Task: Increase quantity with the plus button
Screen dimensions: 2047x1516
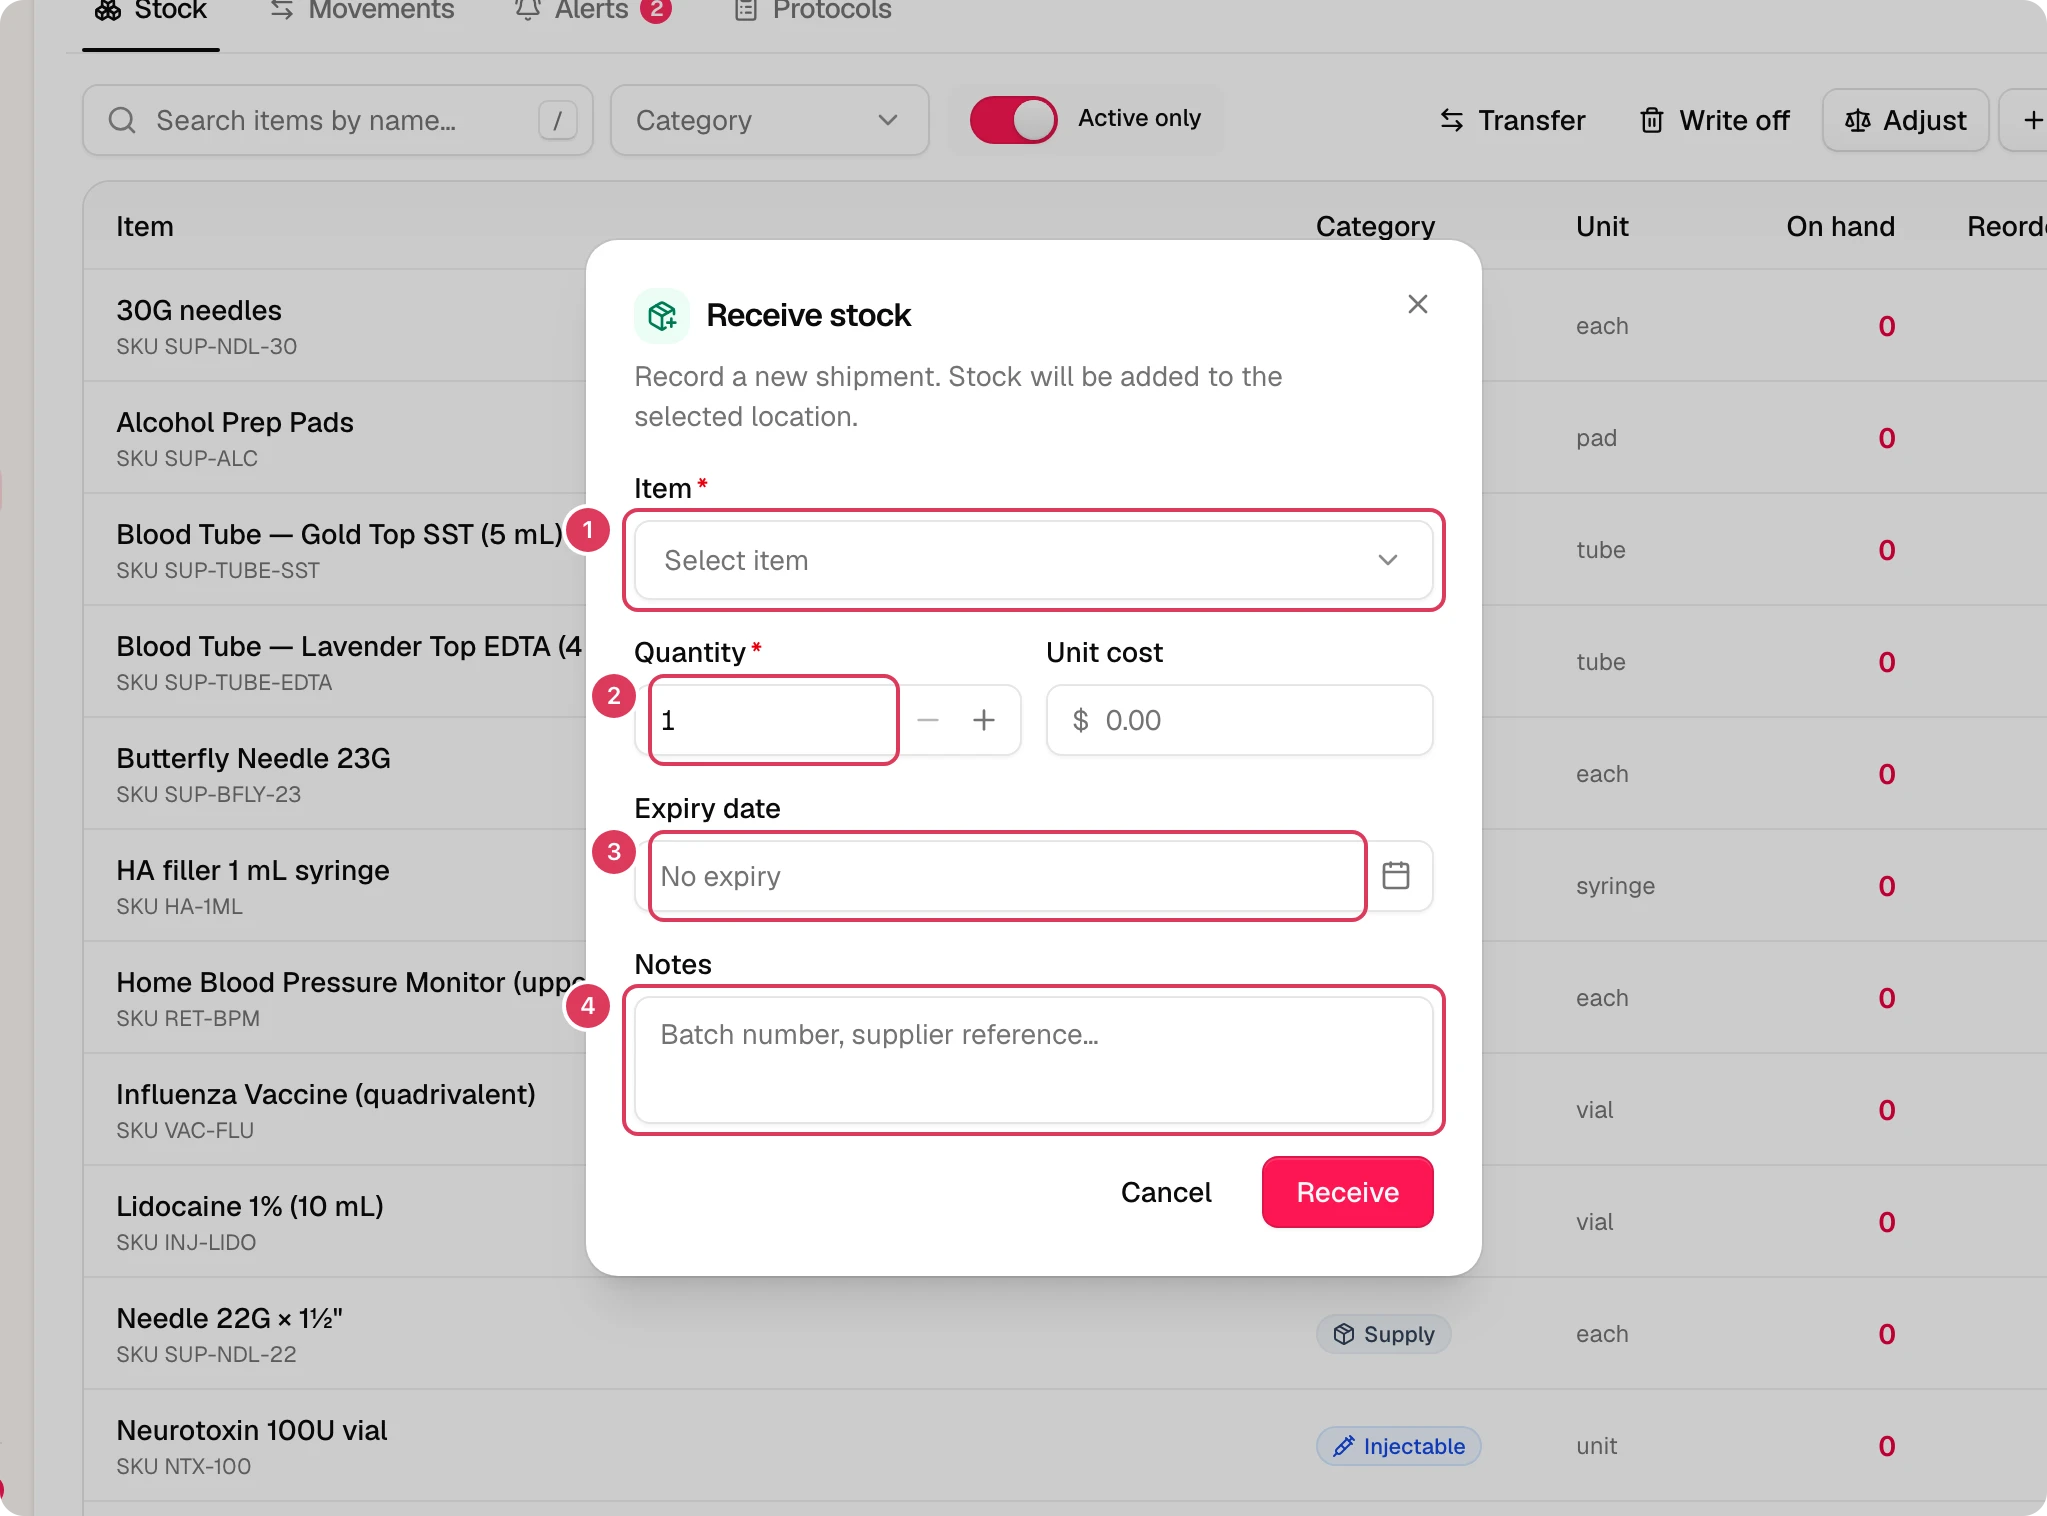Action: pos(984,720)
